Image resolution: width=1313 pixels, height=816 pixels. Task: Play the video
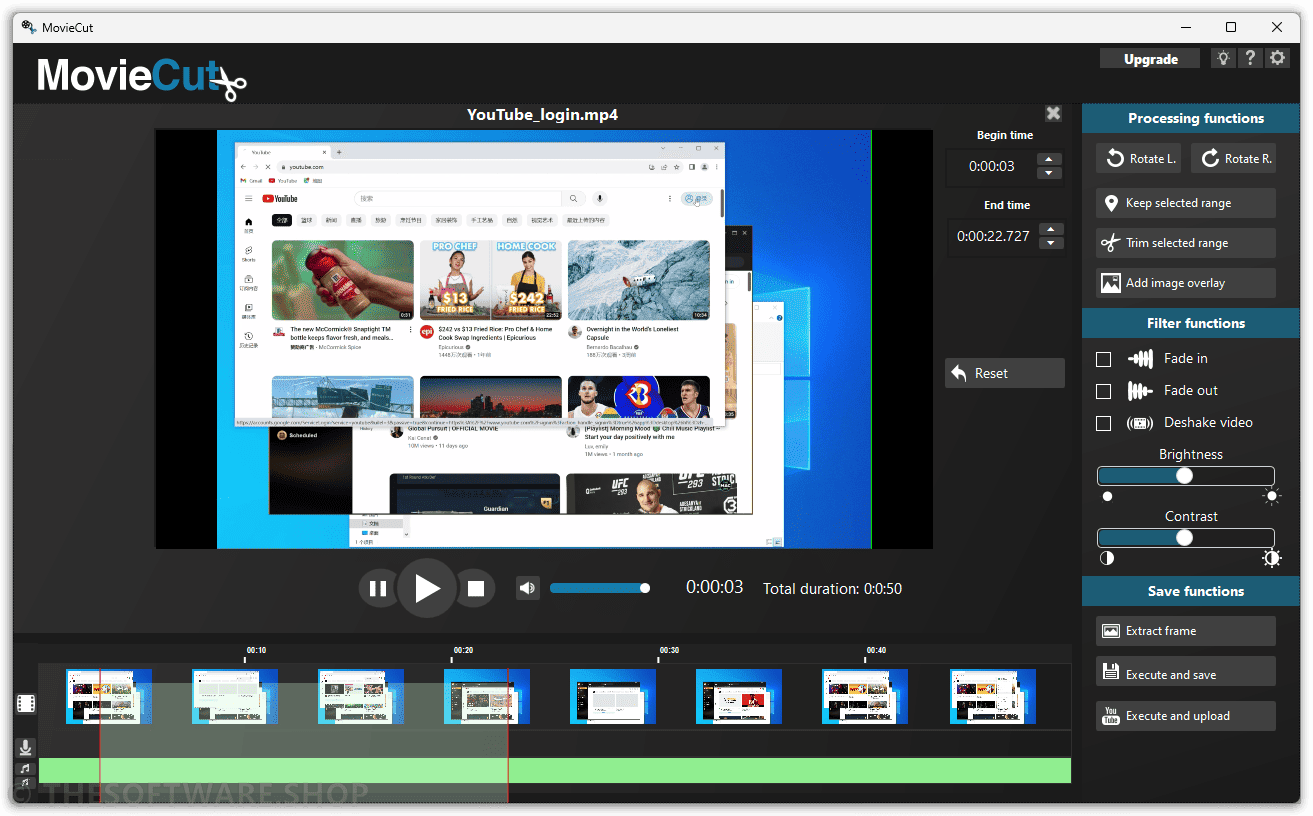coord(427,588)
